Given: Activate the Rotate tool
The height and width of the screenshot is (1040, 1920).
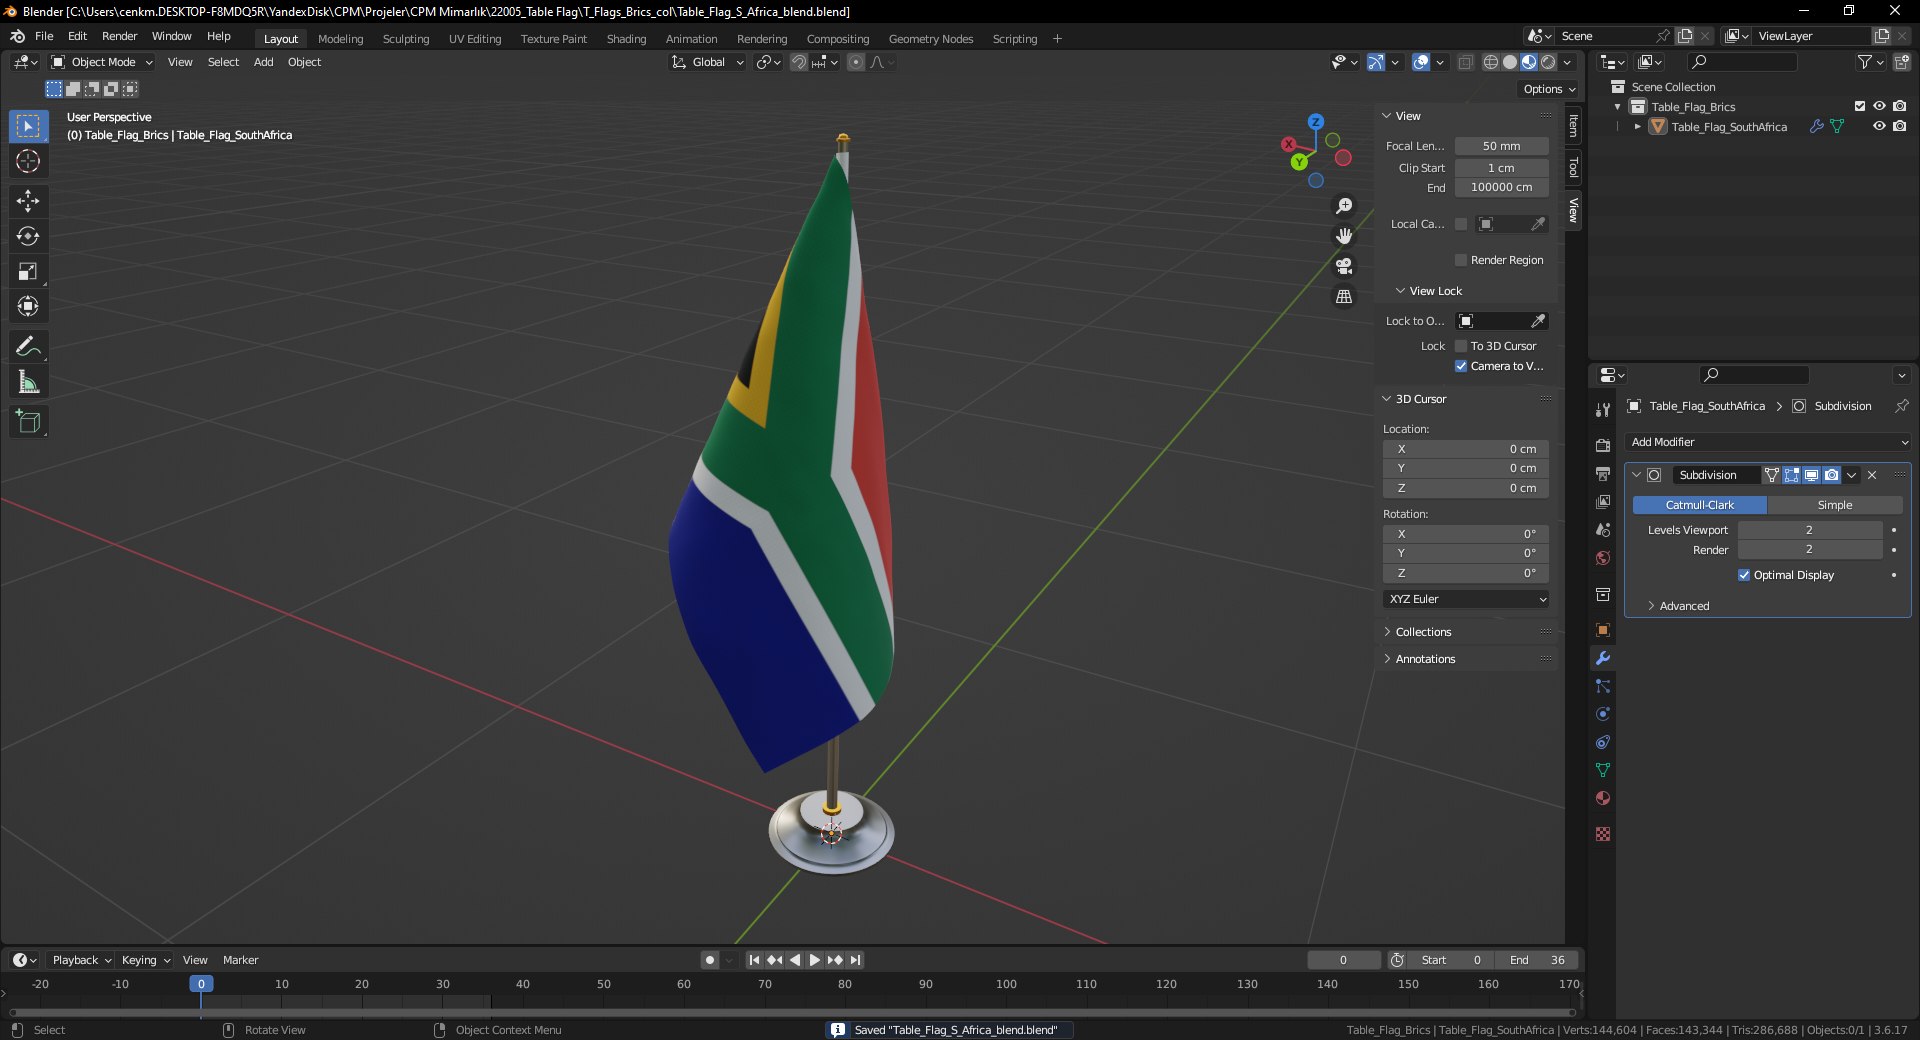Looking at the screenshot, I should pyautogui.click(x=28, y=236).
